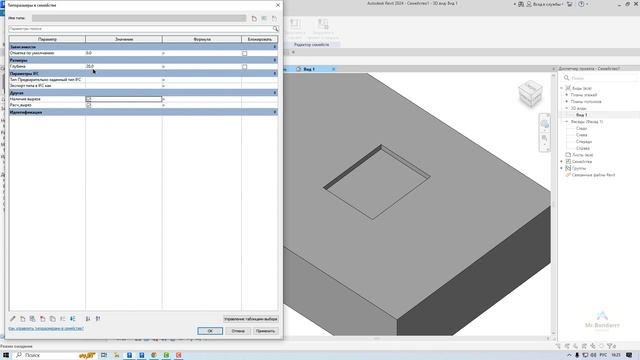Click the shopping cart icon in title bar
Image resolution: width=640 pixels, height=360 pixels.
pyautogui.click(x=570, y=4)
